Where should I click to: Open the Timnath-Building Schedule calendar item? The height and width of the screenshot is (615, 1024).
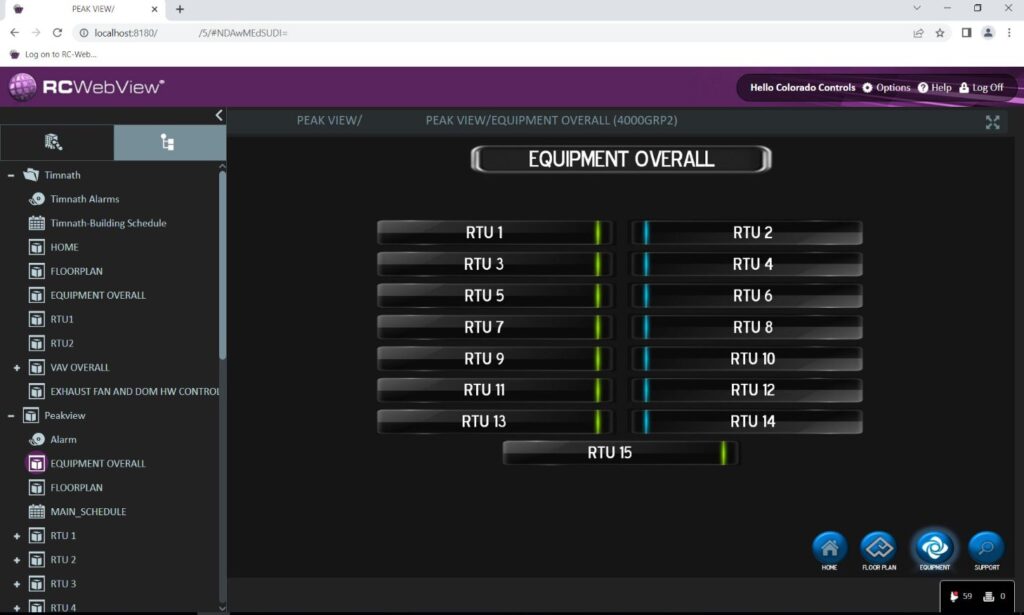pos(37,223)
